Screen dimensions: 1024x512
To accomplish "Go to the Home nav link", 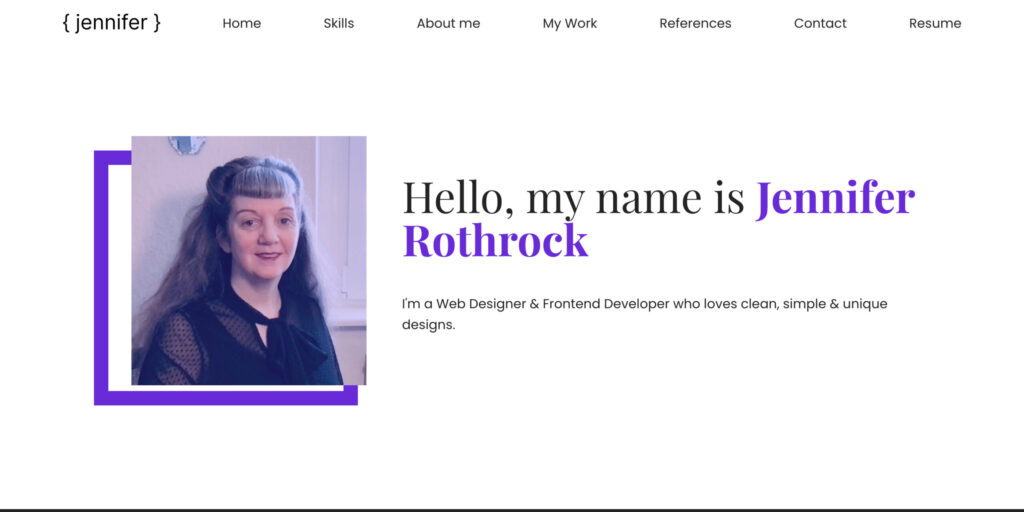I will tap(241, 23).
